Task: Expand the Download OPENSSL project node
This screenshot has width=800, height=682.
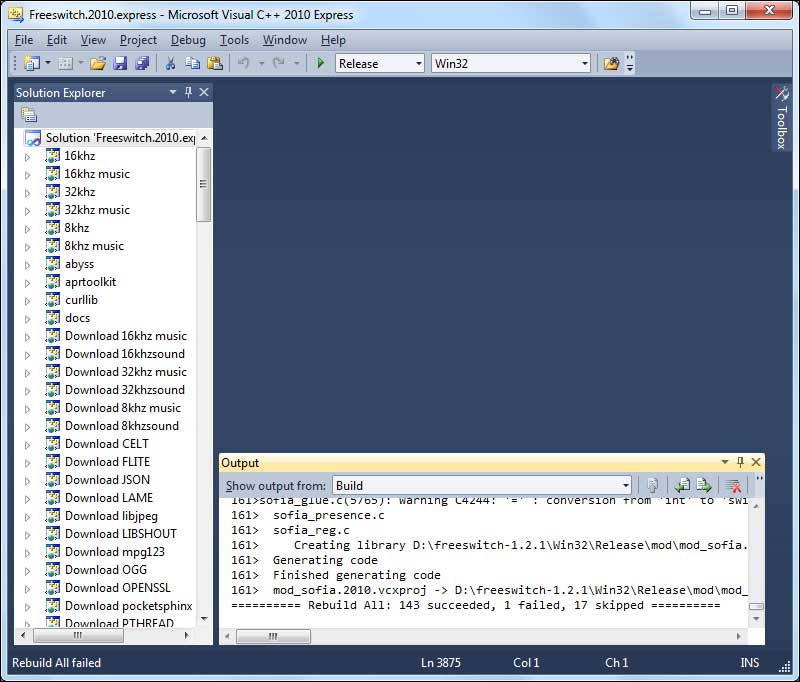Action: click(28, 589)
